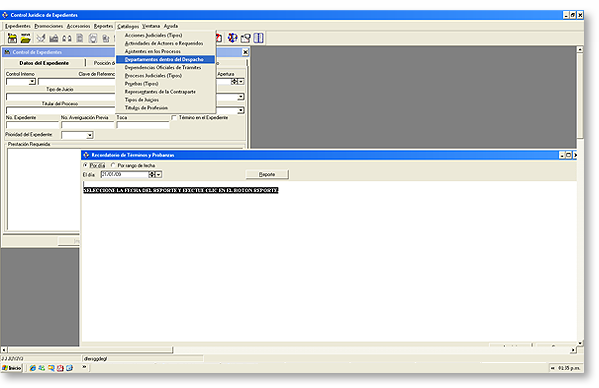
Task: Choose 'Departamentos dentro del Despacho' menu entry
Action: (x=165, y=59)
